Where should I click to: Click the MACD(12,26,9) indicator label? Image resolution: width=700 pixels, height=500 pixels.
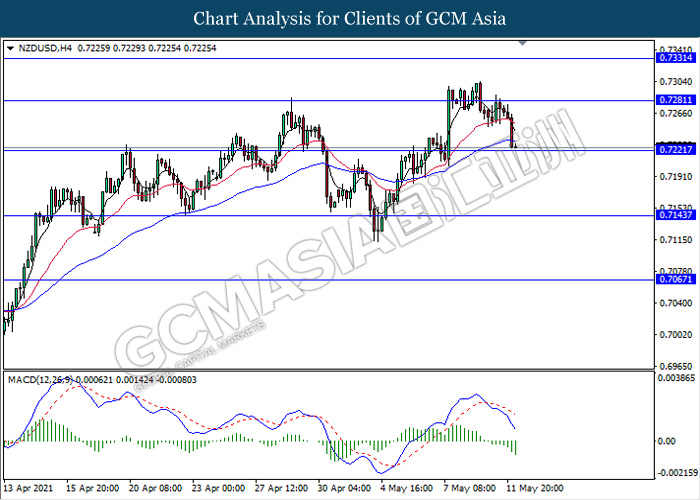point(43,380)
